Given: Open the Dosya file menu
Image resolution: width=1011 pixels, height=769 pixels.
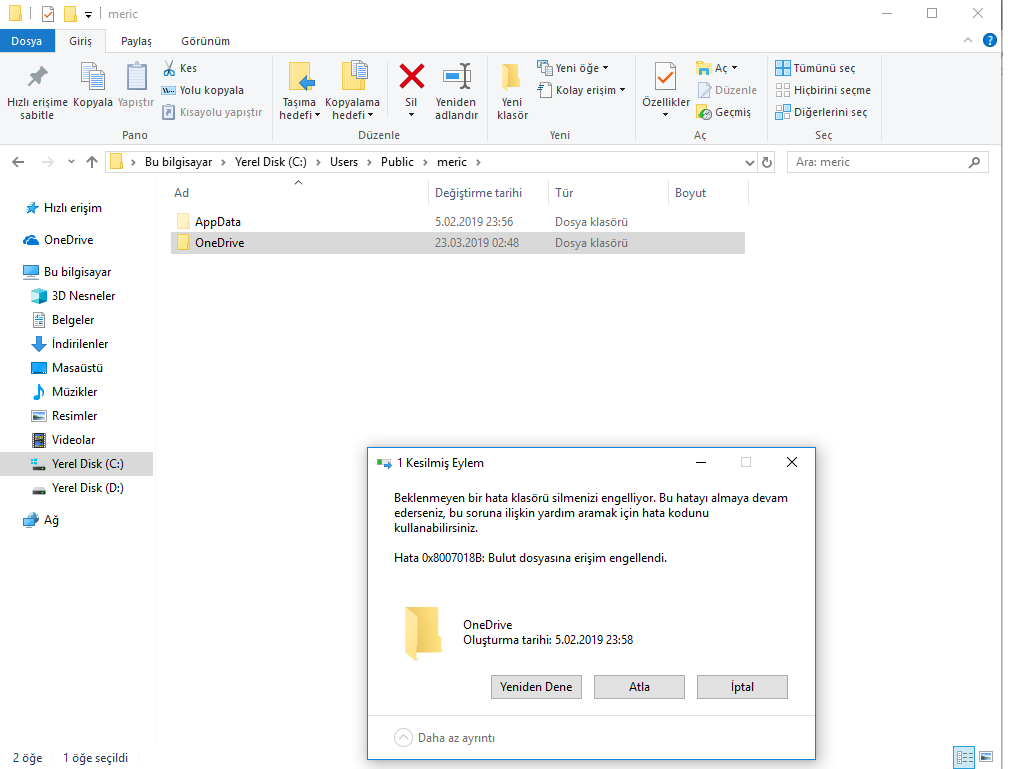Looking at the screenshot, I should (x=26, y=41).
